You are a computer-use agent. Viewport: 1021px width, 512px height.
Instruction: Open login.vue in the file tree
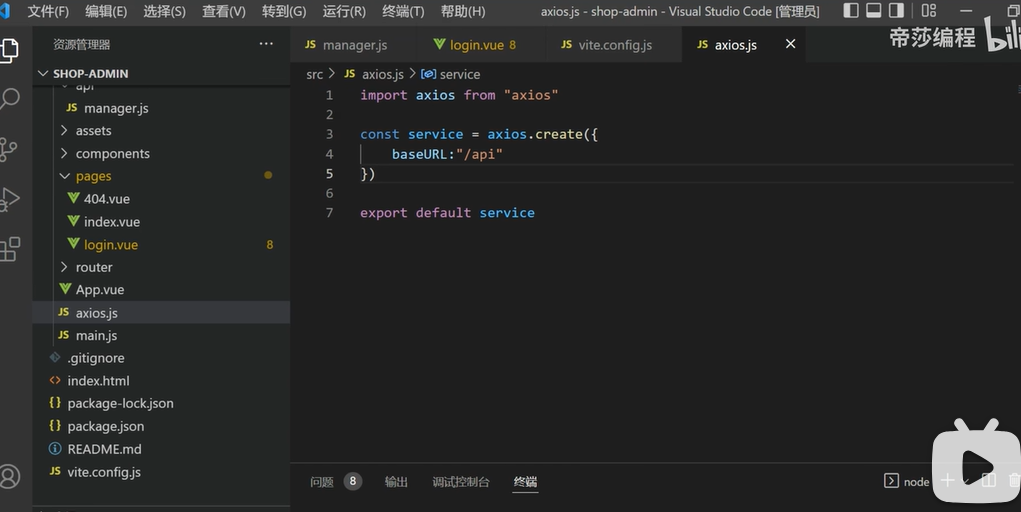[x=110, y=245]
